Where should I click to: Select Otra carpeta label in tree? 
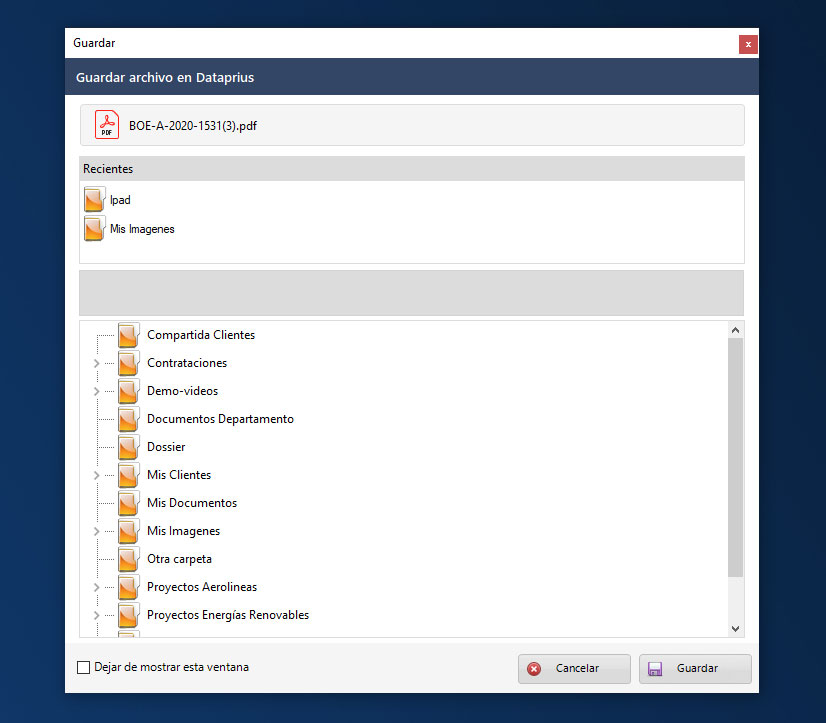pos(179,558)
